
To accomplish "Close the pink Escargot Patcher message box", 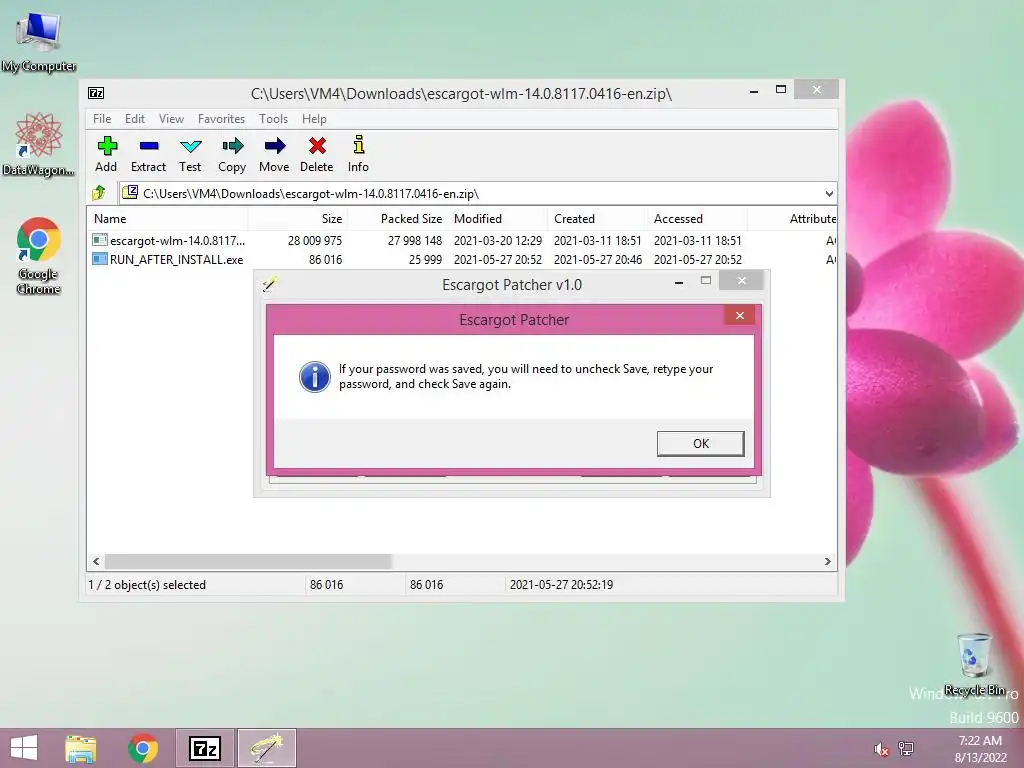I will point(739,315).
